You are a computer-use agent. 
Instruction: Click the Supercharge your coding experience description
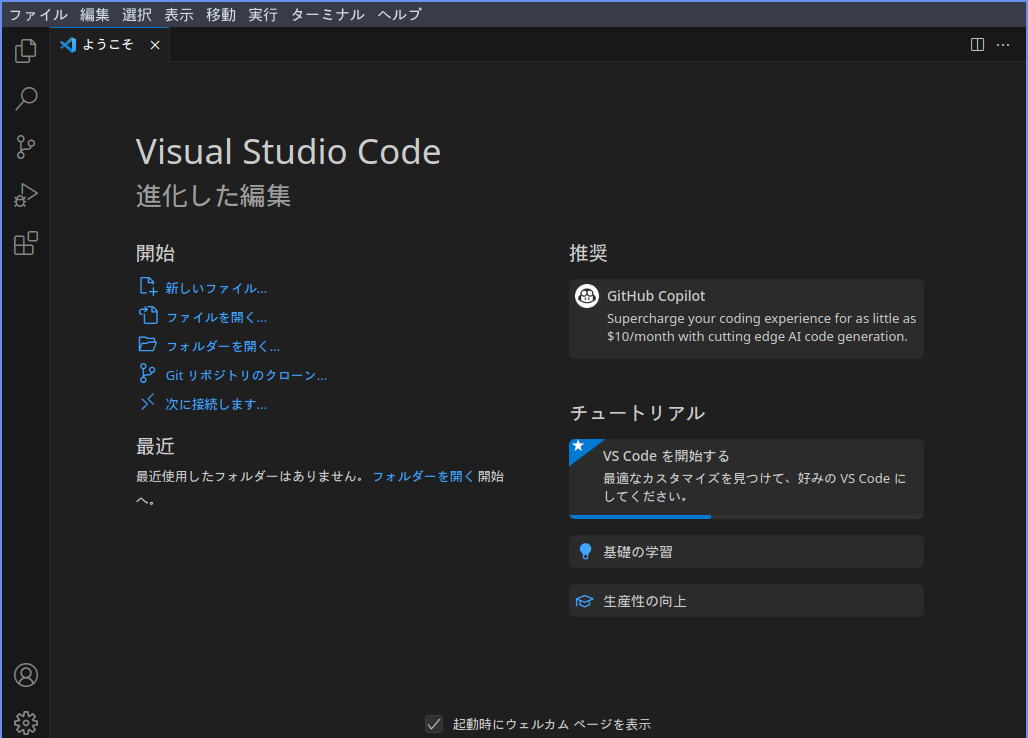click(x=761, y=327)
